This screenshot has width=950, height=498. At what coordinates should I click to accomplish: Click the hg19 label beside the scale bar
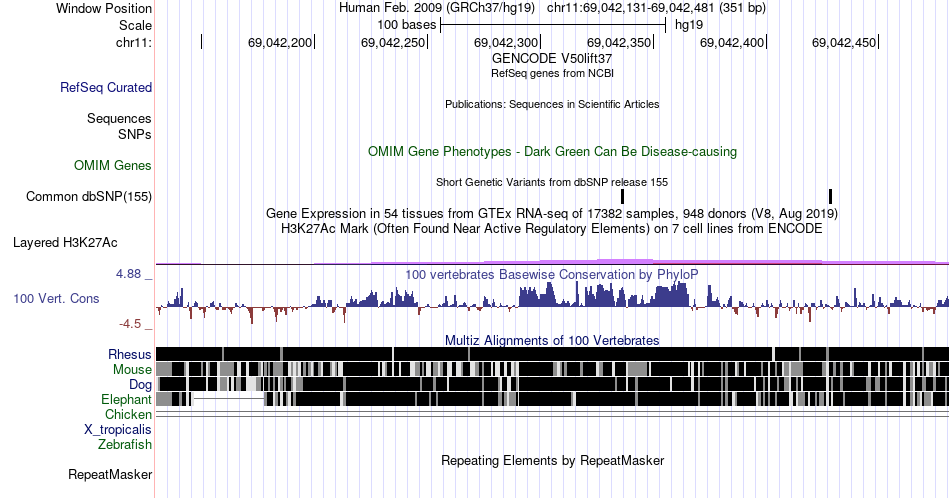point(689,25)
